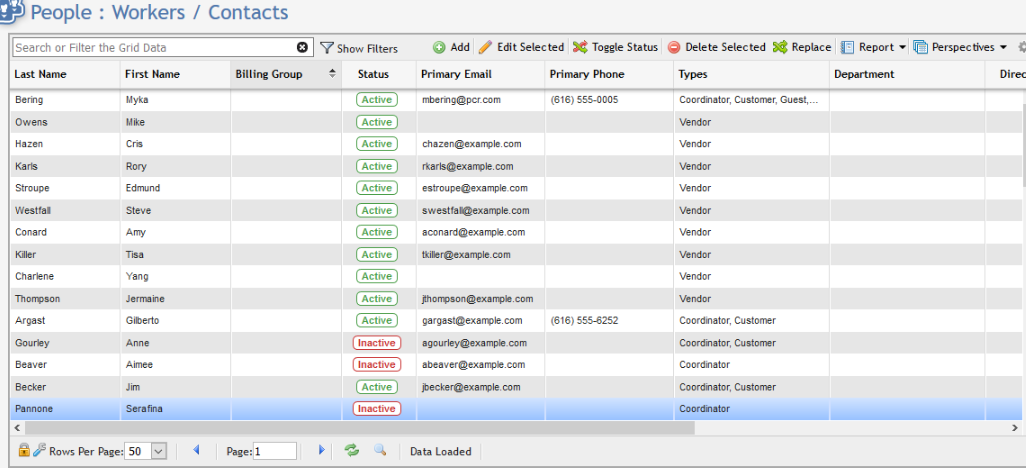Click the magnifier icon in the footer
The image size is (1026, 468).
(380, 450)
